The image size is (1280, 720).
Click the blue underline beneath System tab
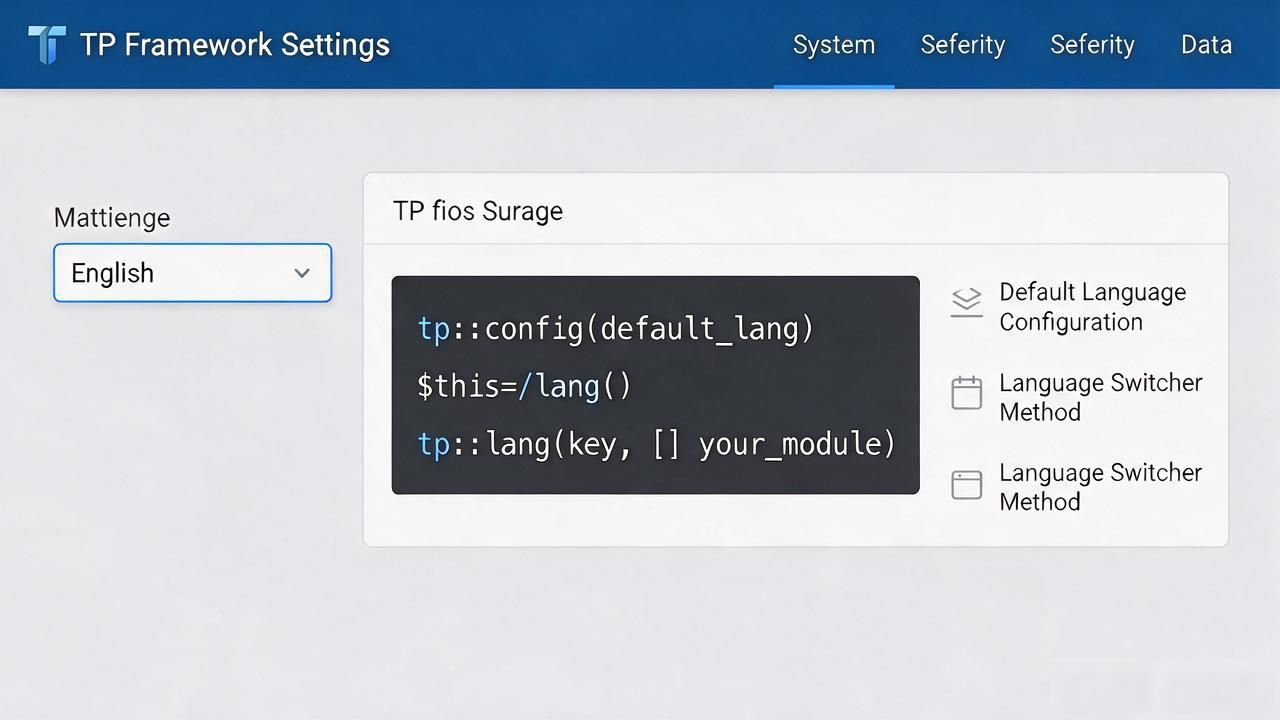coord(834,86)
